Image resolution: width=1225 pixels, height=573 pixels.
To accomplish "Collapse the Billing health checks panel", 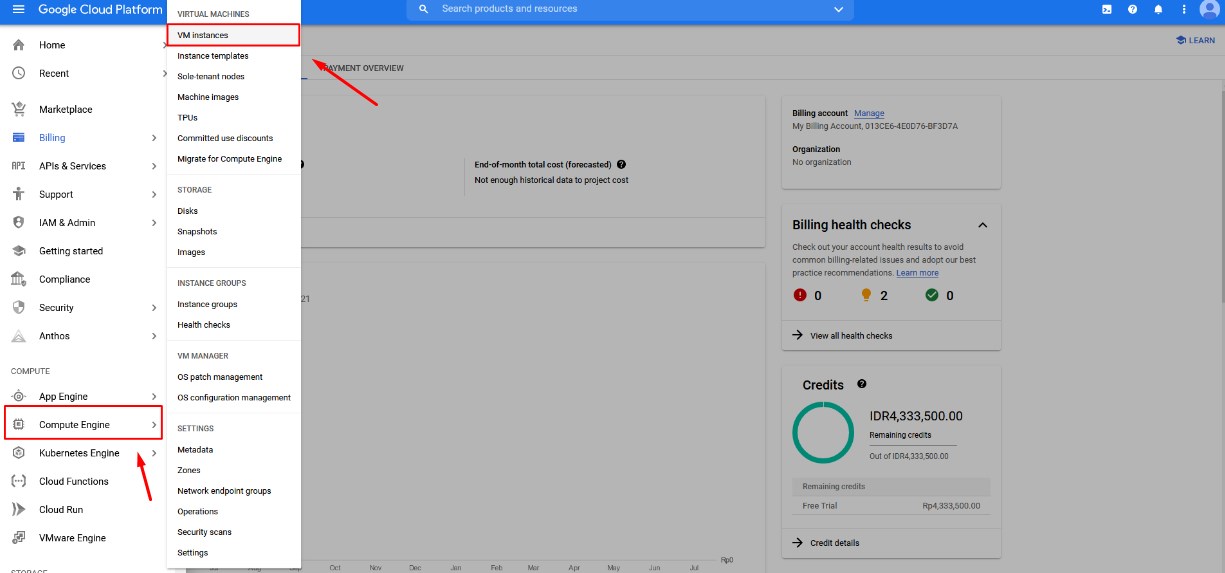I will [982, 225].
